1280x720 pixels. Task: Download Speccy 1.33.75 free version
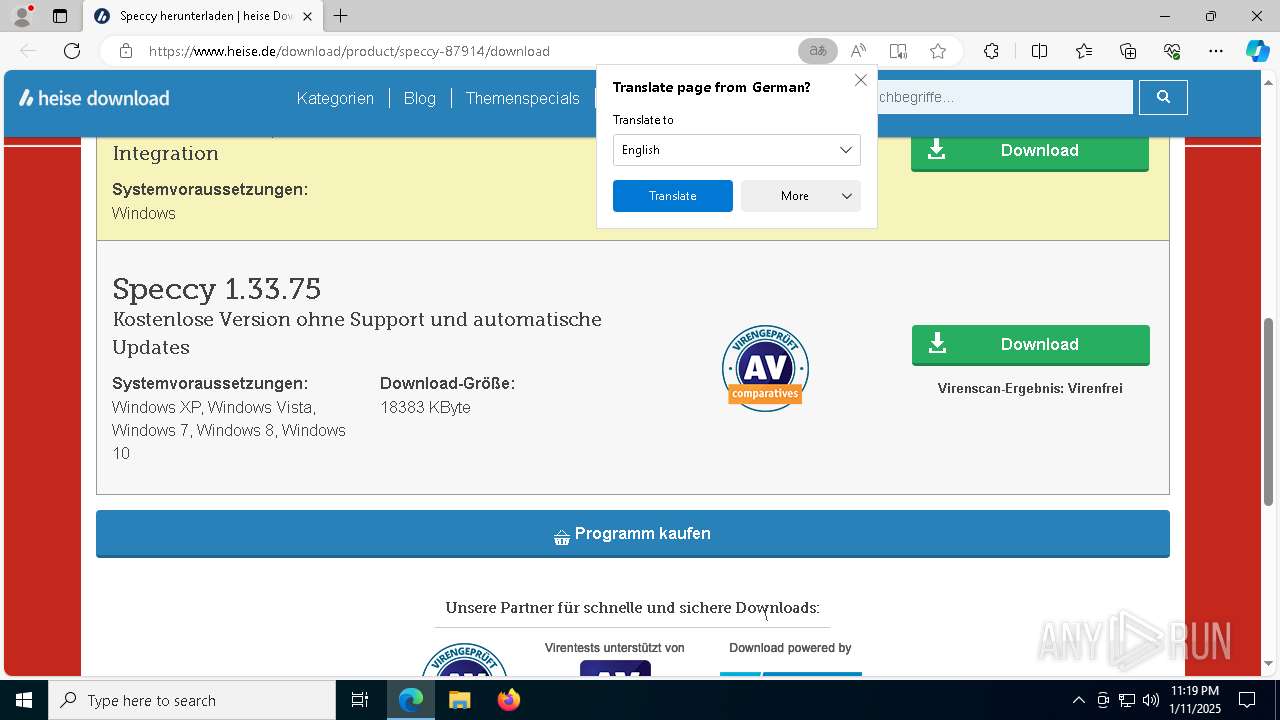point(1030,345)
